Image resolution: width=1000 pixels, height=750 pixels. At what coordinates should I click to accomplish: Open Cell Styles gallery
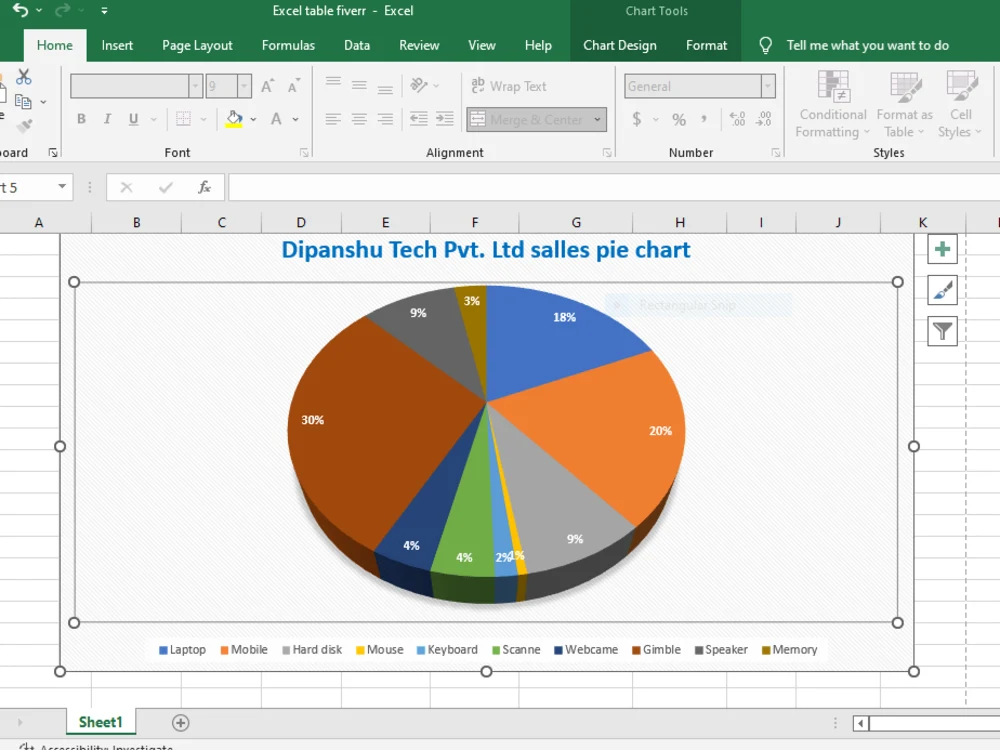pyautogui.click(x=960, y=105)
